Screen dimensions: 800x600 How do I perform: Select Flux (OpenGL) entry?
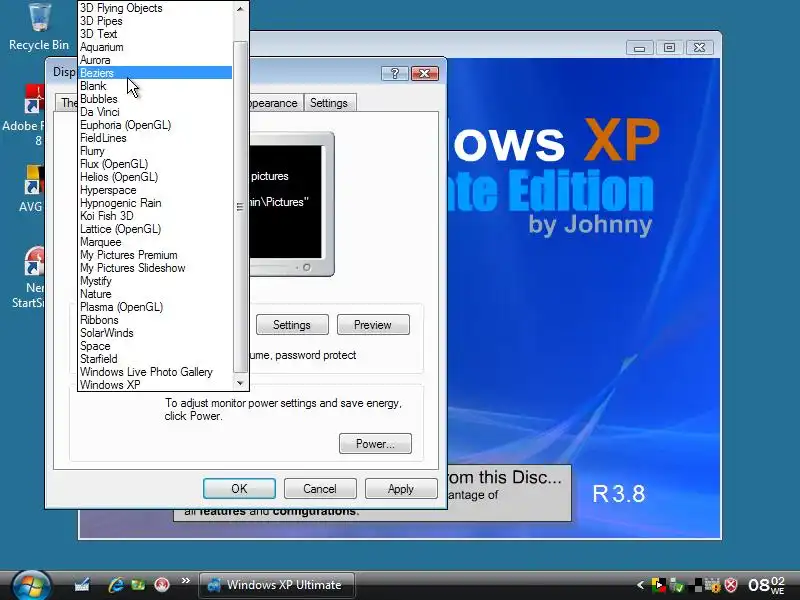point(156,164)
